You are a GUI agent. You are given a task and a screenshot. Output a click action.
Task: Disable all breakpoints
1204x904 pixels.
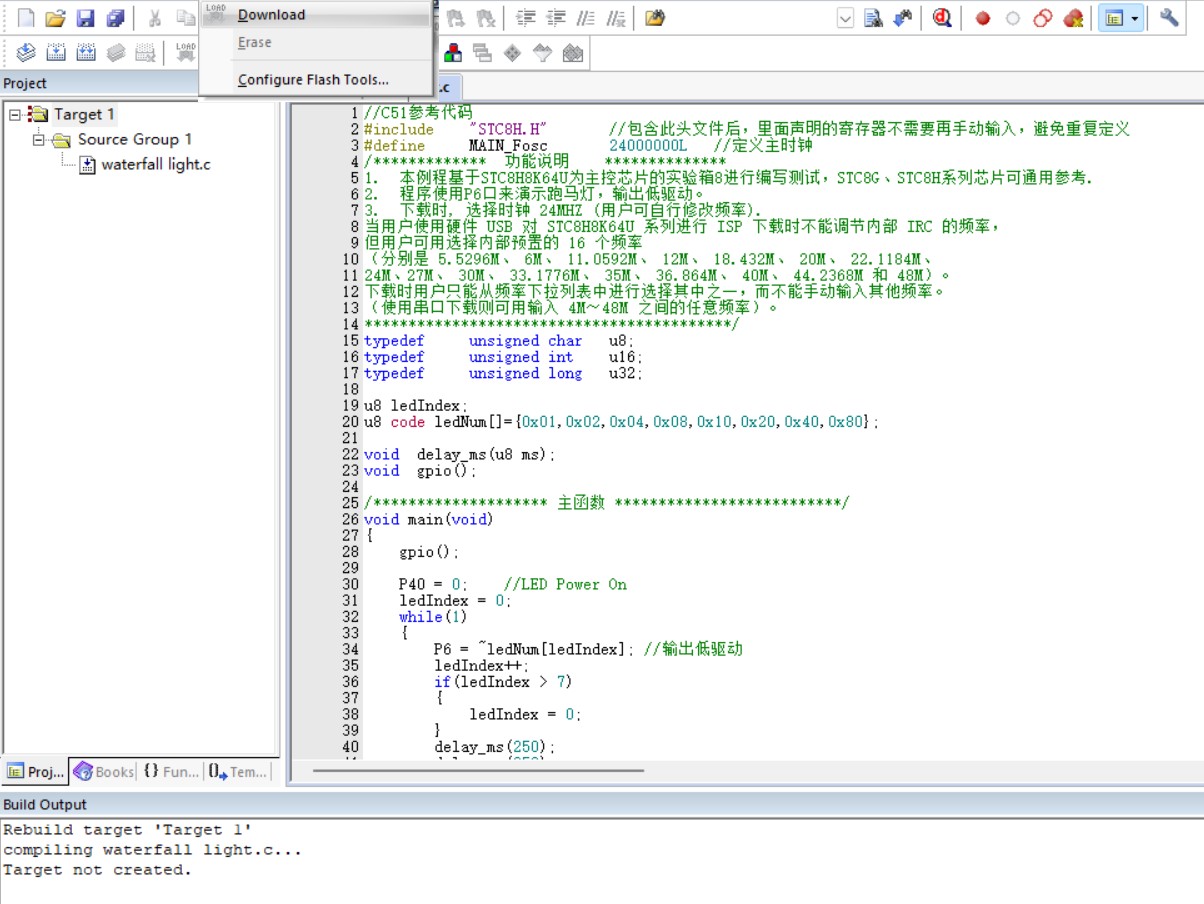(1043, 18)
